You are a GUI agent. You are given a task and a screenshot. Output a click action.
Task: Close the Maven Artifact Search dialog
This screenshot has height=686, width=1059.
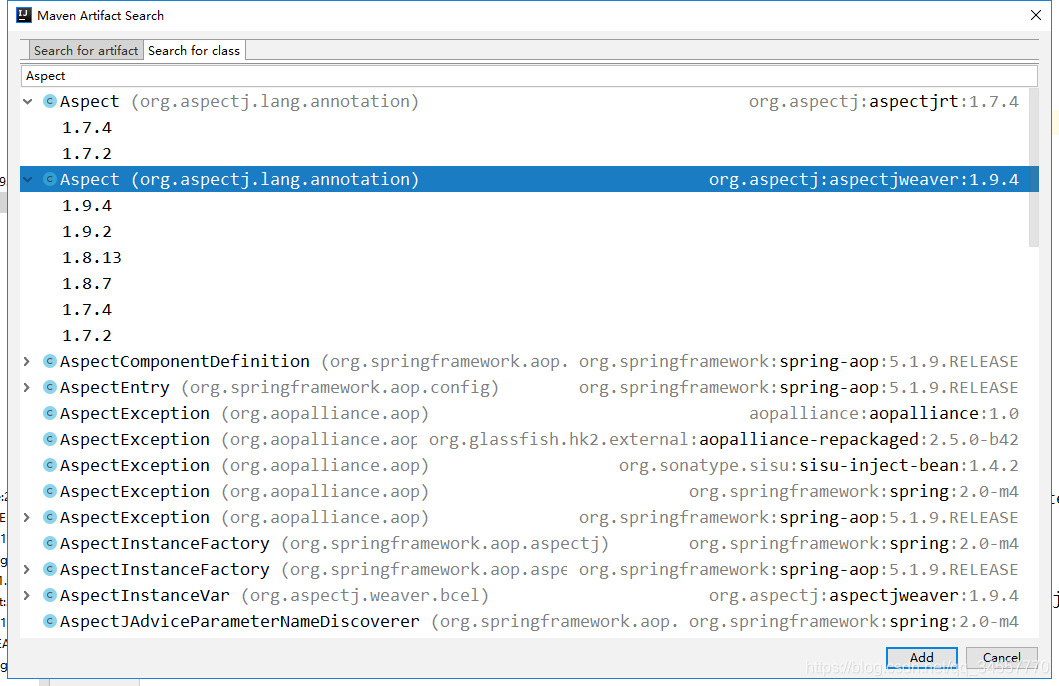[x=1036, y=15]
